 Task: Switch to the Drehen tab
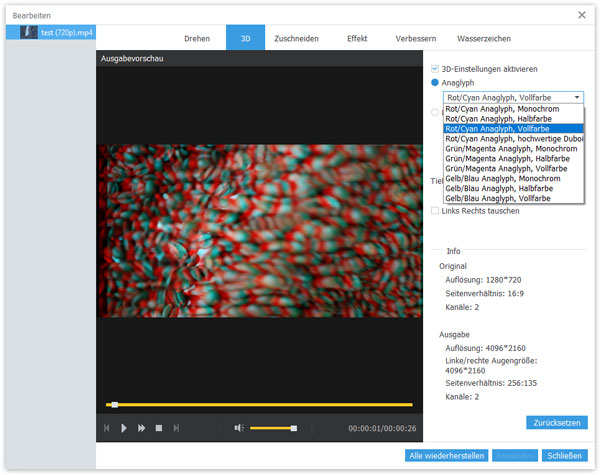(197, 38)
